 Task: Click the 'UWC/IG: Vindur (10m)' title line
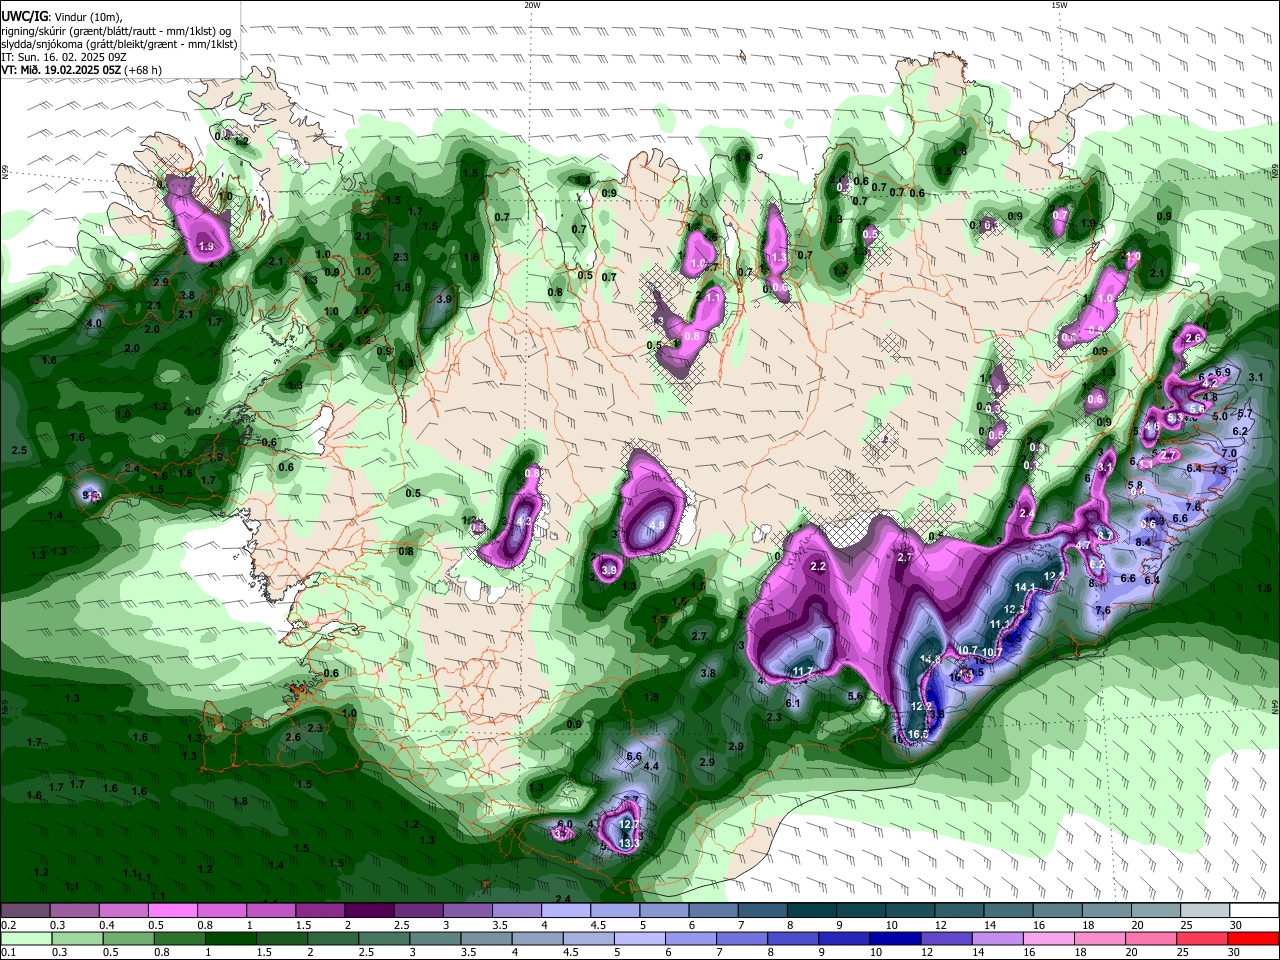pyautogui.click(x=62, y=17)
